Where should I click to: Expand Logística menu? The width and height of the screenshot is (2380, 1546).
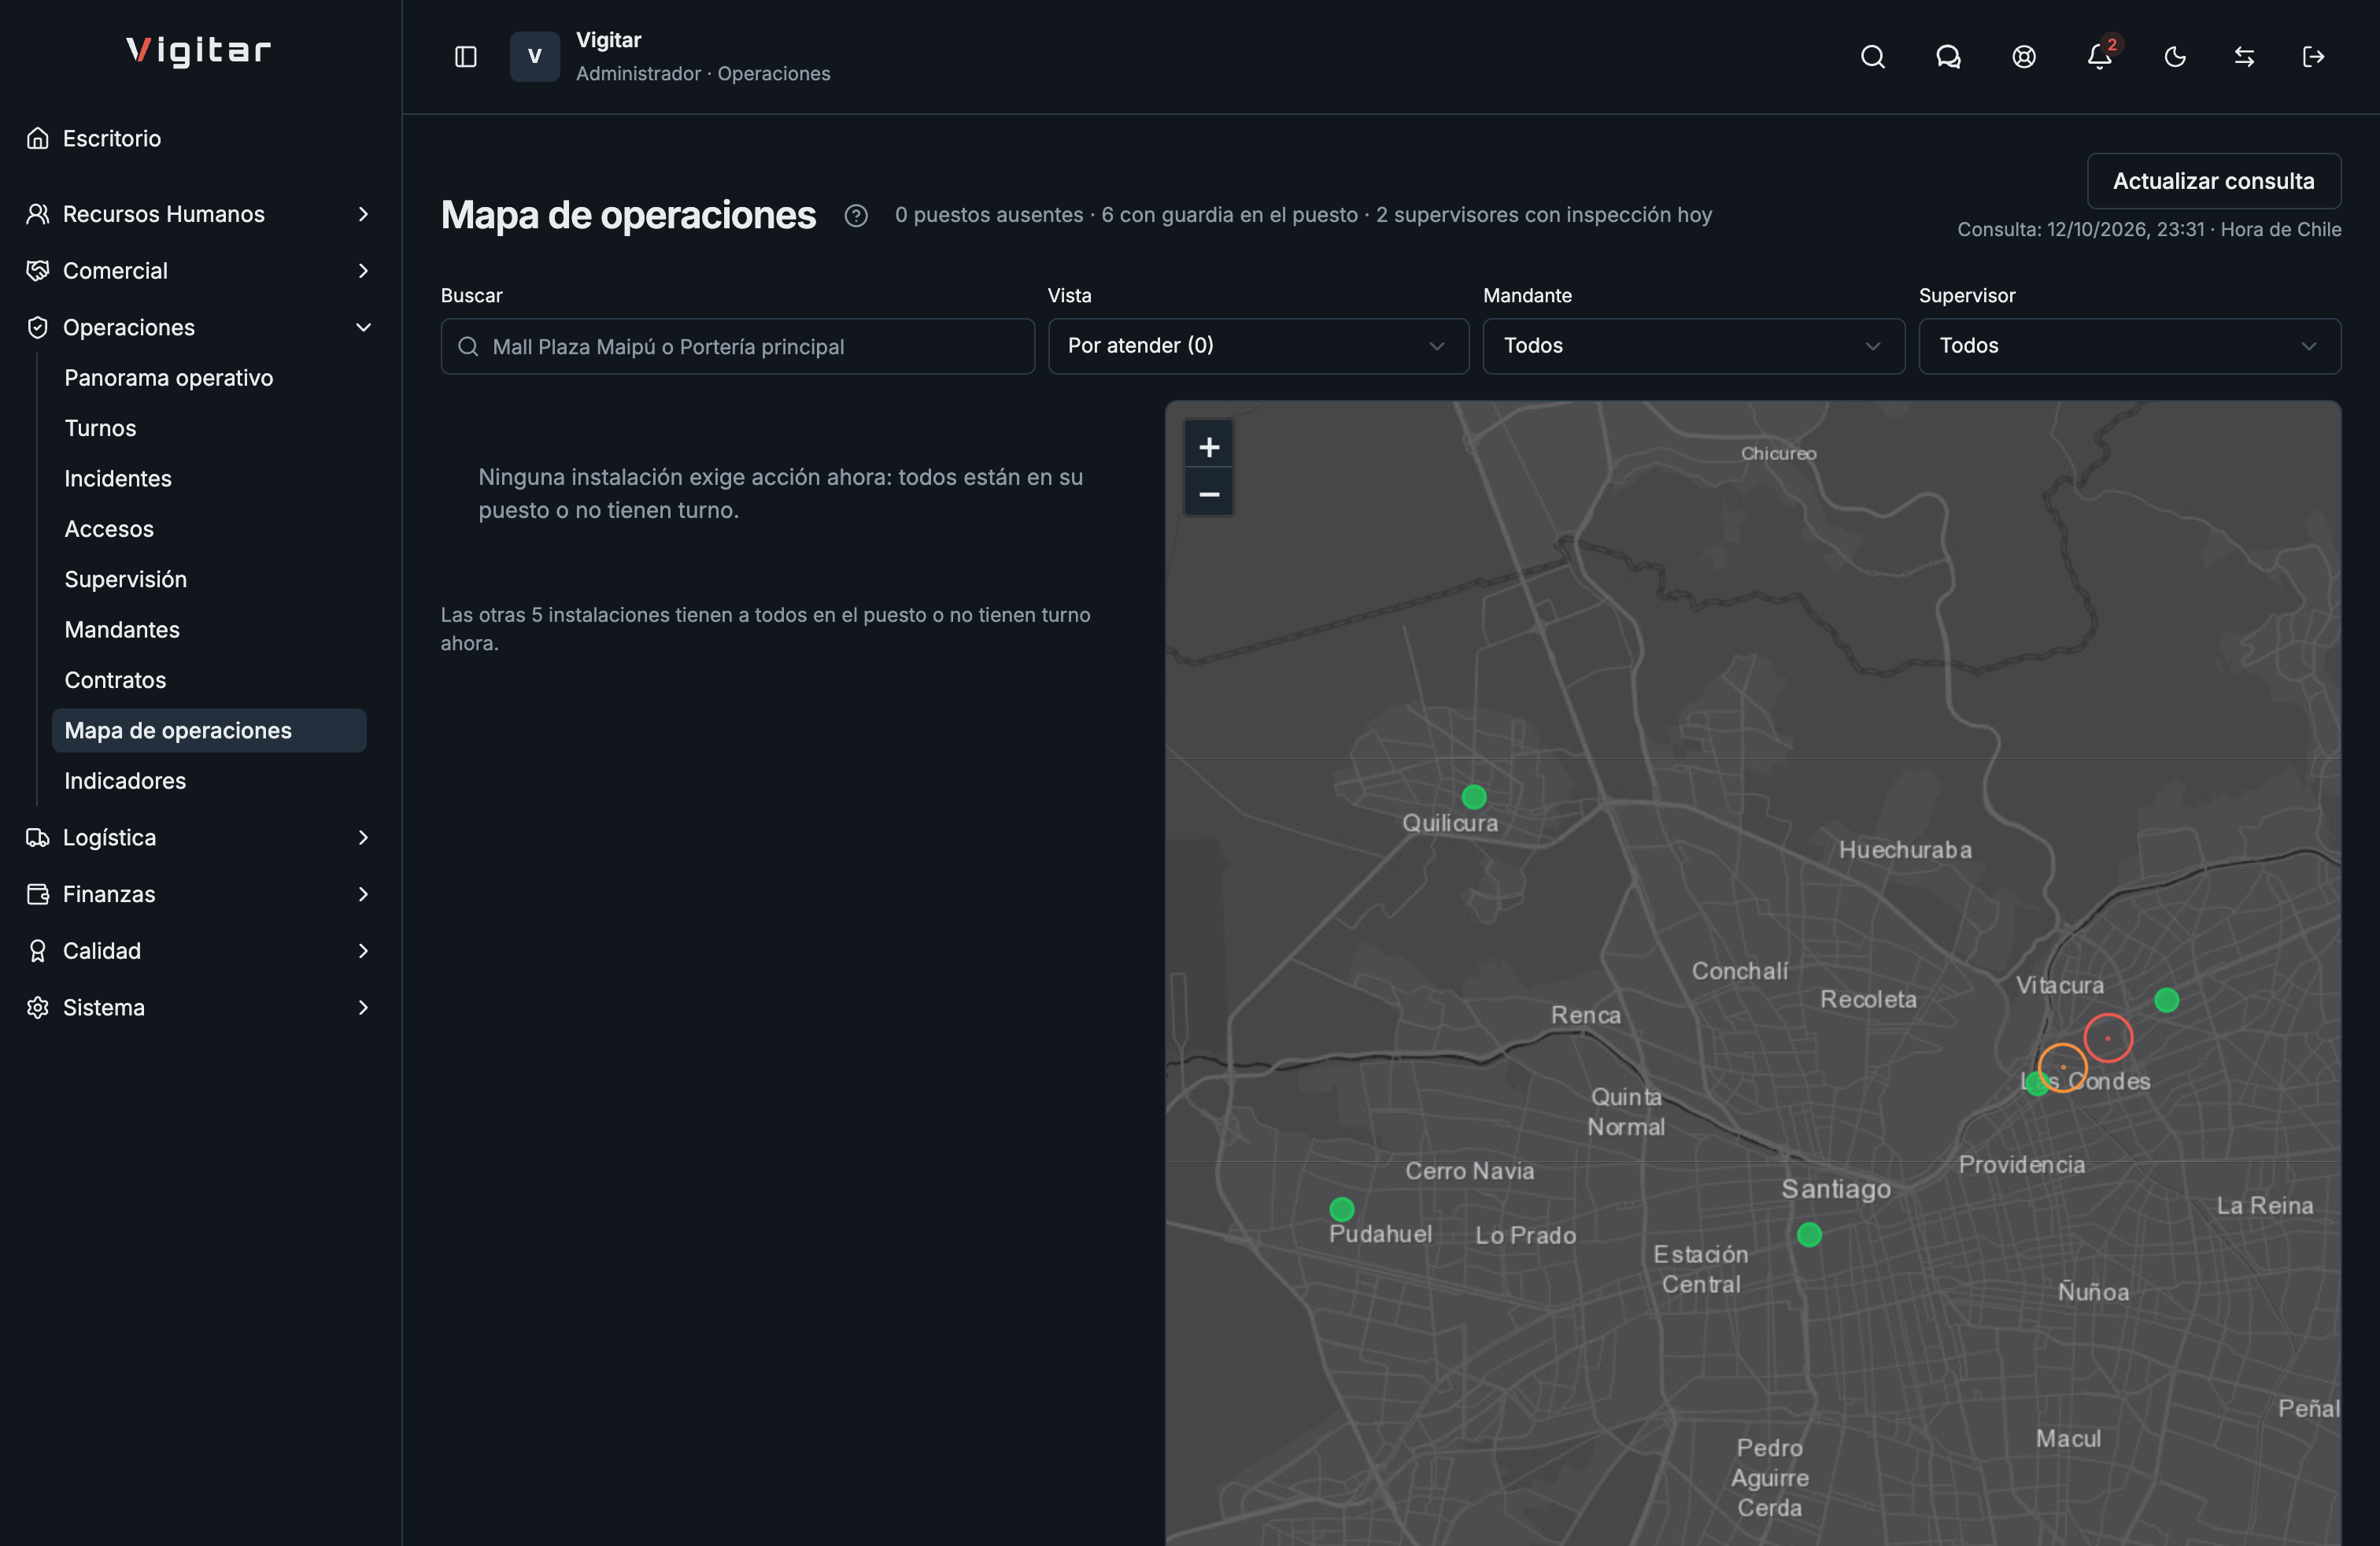click(x=199, y=838)
